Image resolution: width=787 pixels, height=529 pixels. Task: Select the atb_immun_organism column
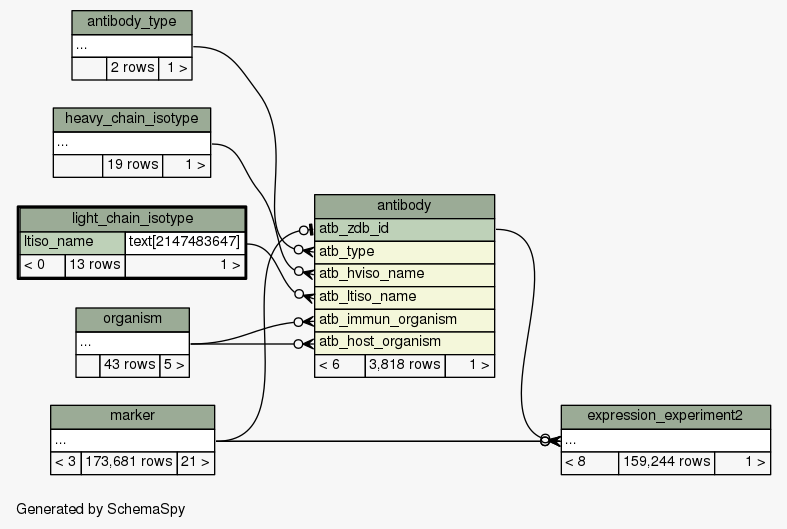[404, 320]
